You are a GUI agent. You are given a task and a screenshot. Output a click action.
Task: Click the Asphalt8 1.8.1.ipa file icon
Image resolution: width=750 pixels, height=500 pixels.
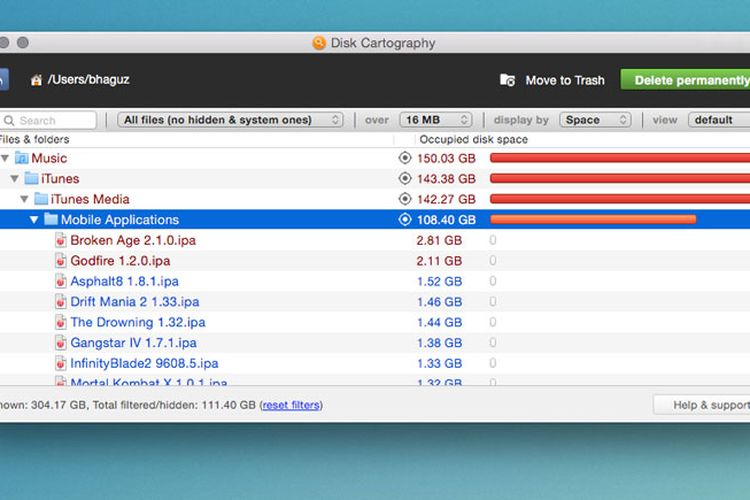click(x=60, y=281)
